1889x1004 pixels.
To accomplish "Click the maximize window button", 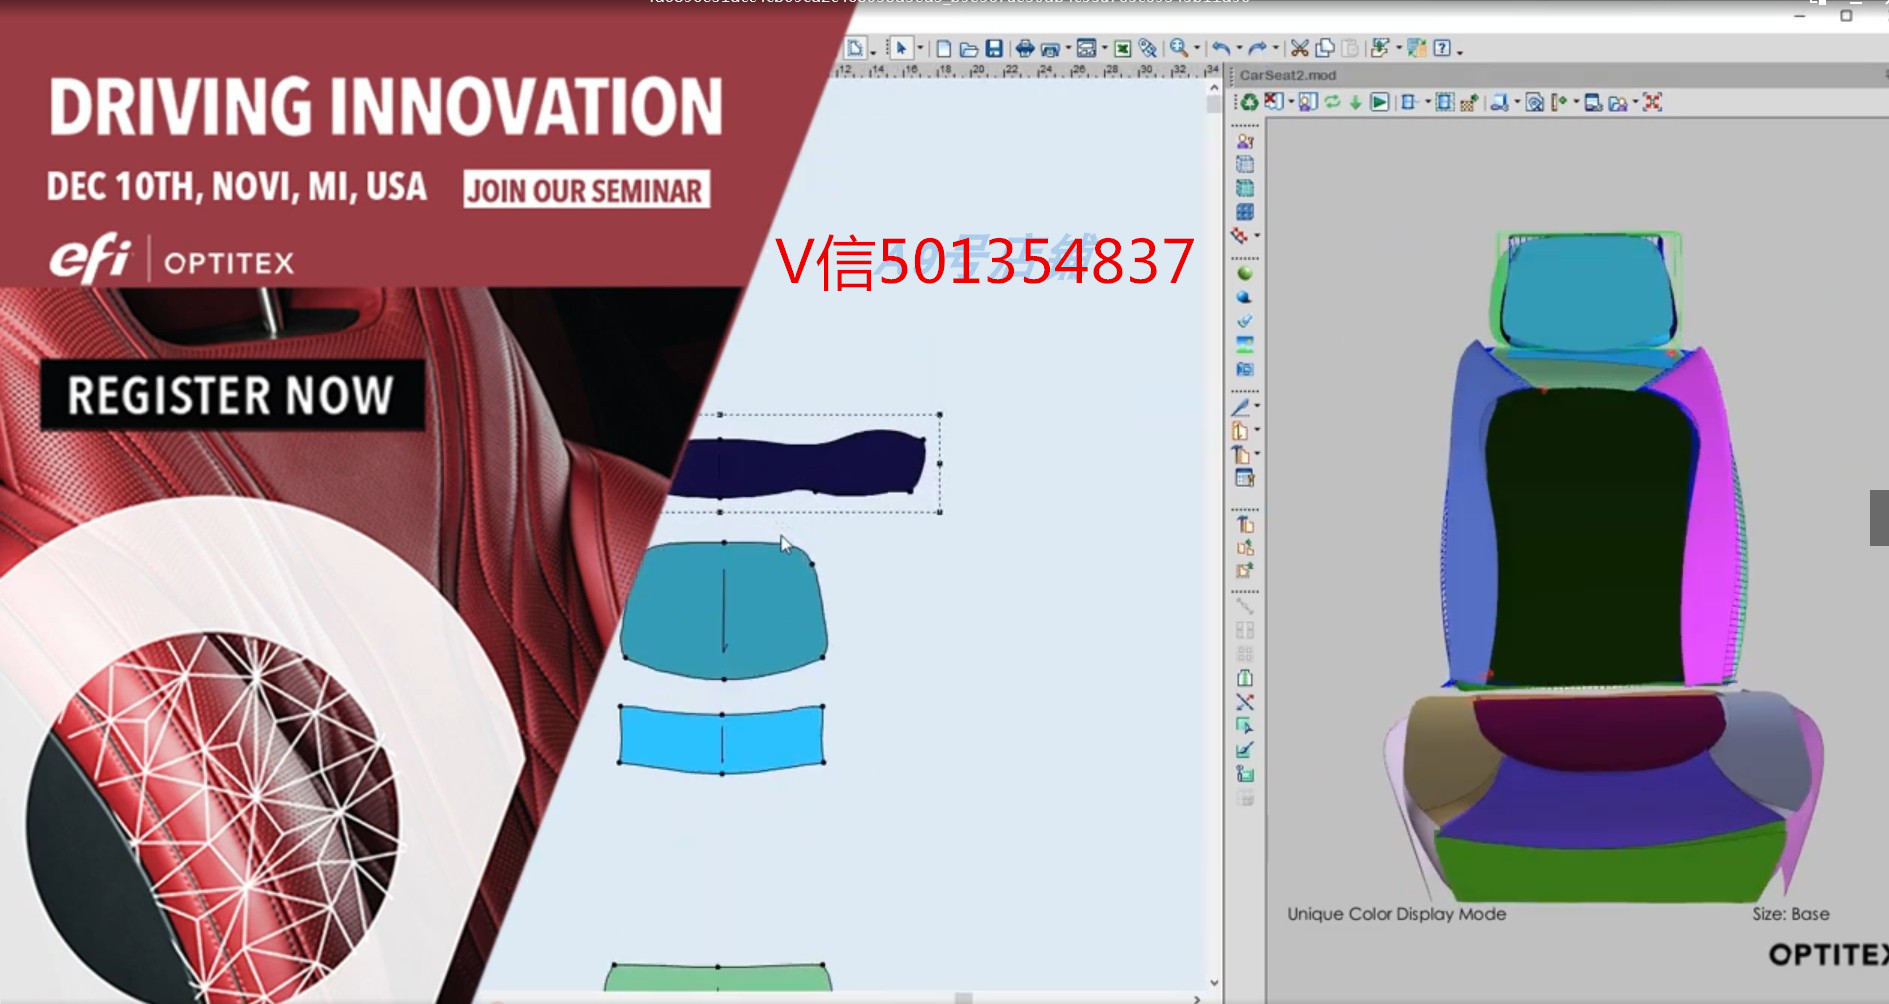I will [1846, 15].
